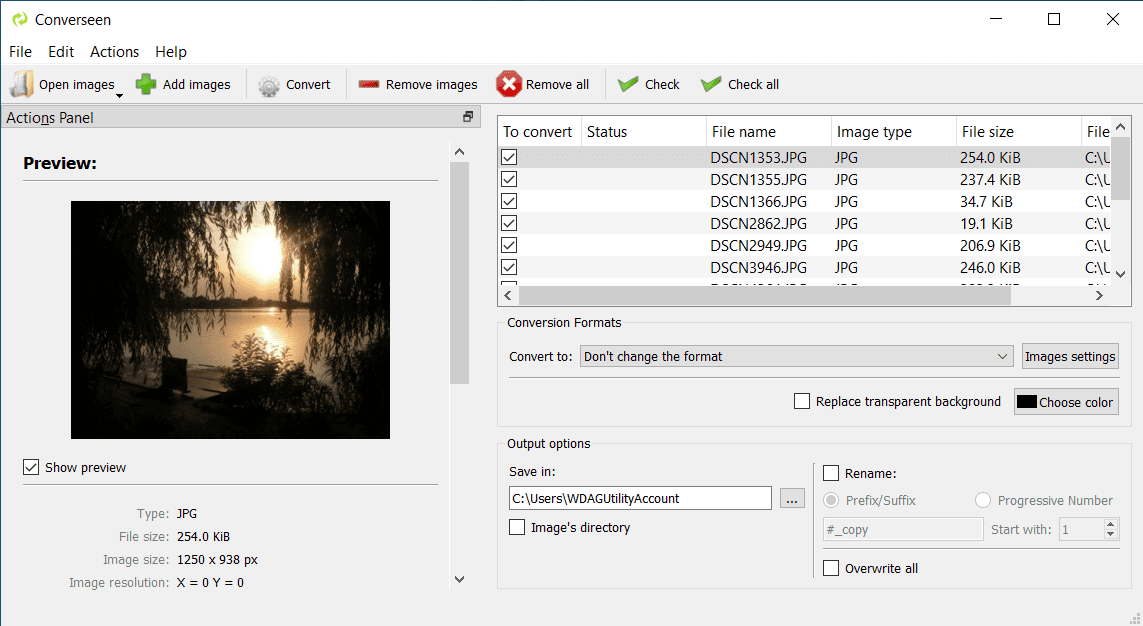The image size is (1143, 626).
Task: Click the Converseen logo in title bar
Action: point(20,20)
